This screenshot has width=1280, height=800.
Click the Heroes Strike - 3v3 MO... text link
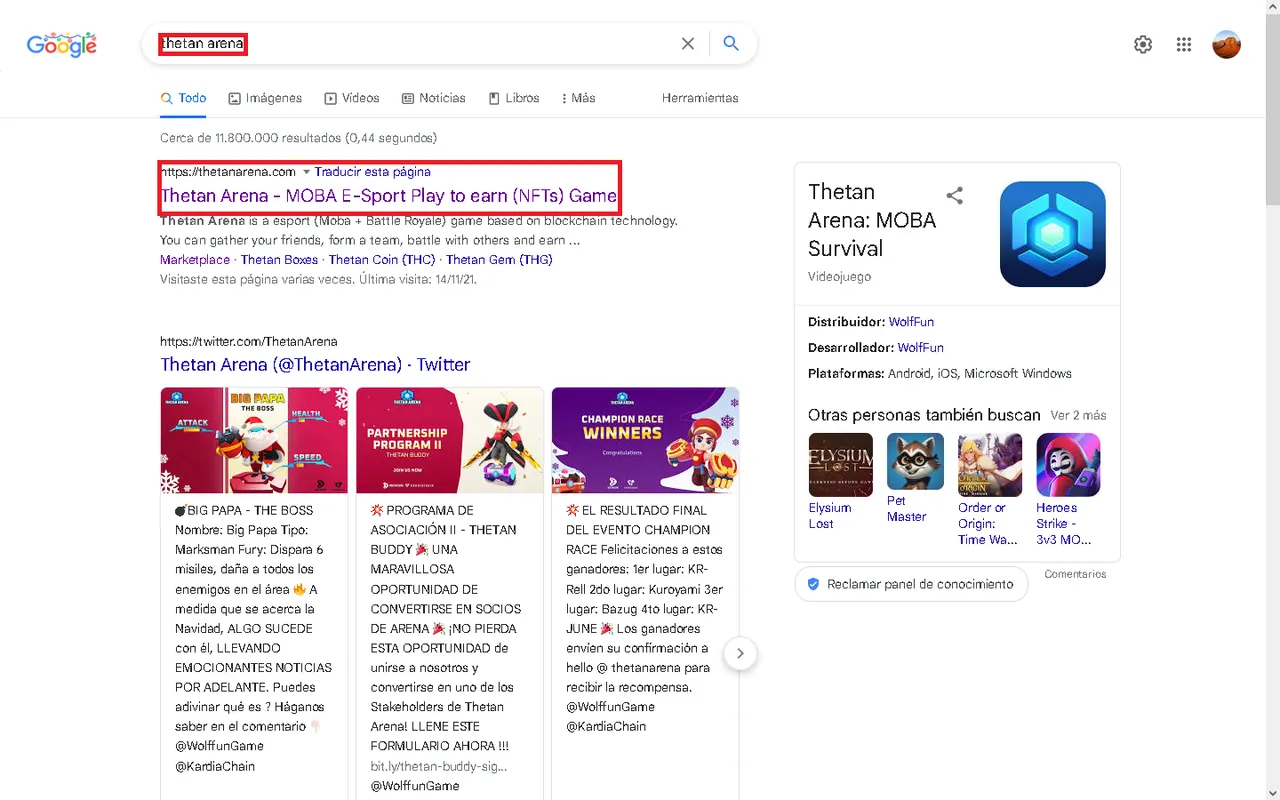click(x=1064, y=524)
